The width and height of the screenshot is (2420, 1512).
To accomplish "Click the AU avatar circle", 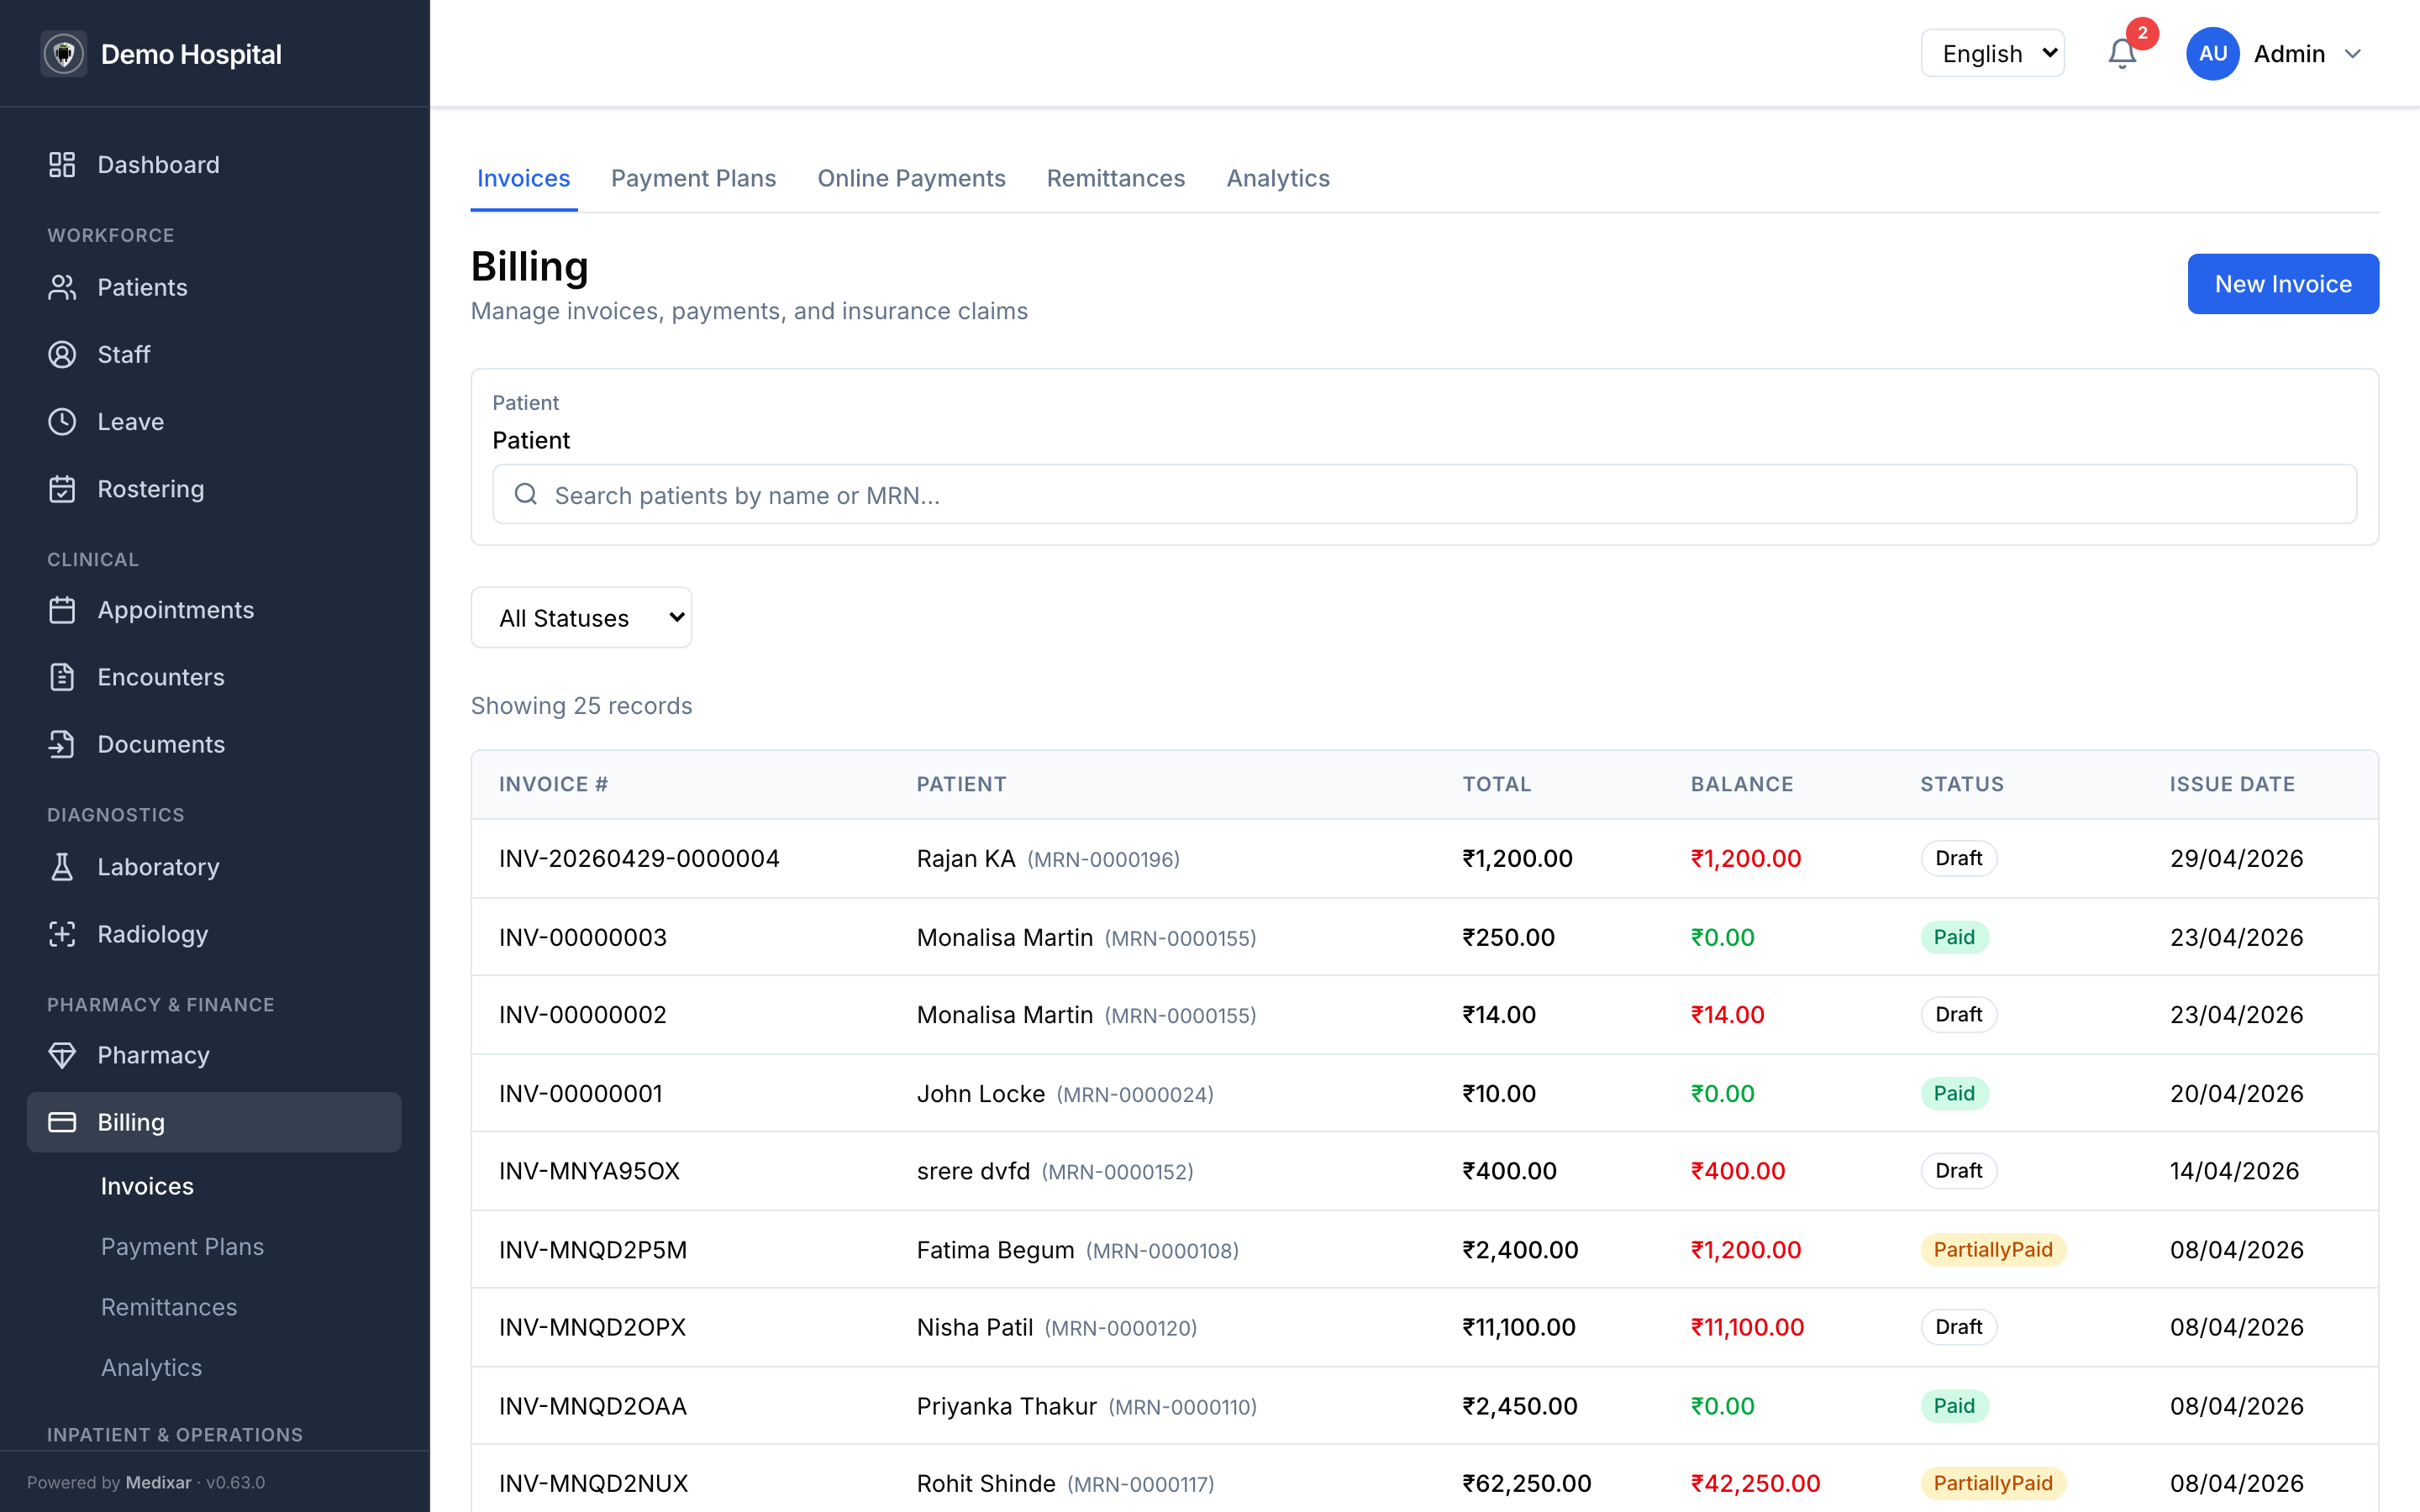I will coord(2212,53).
